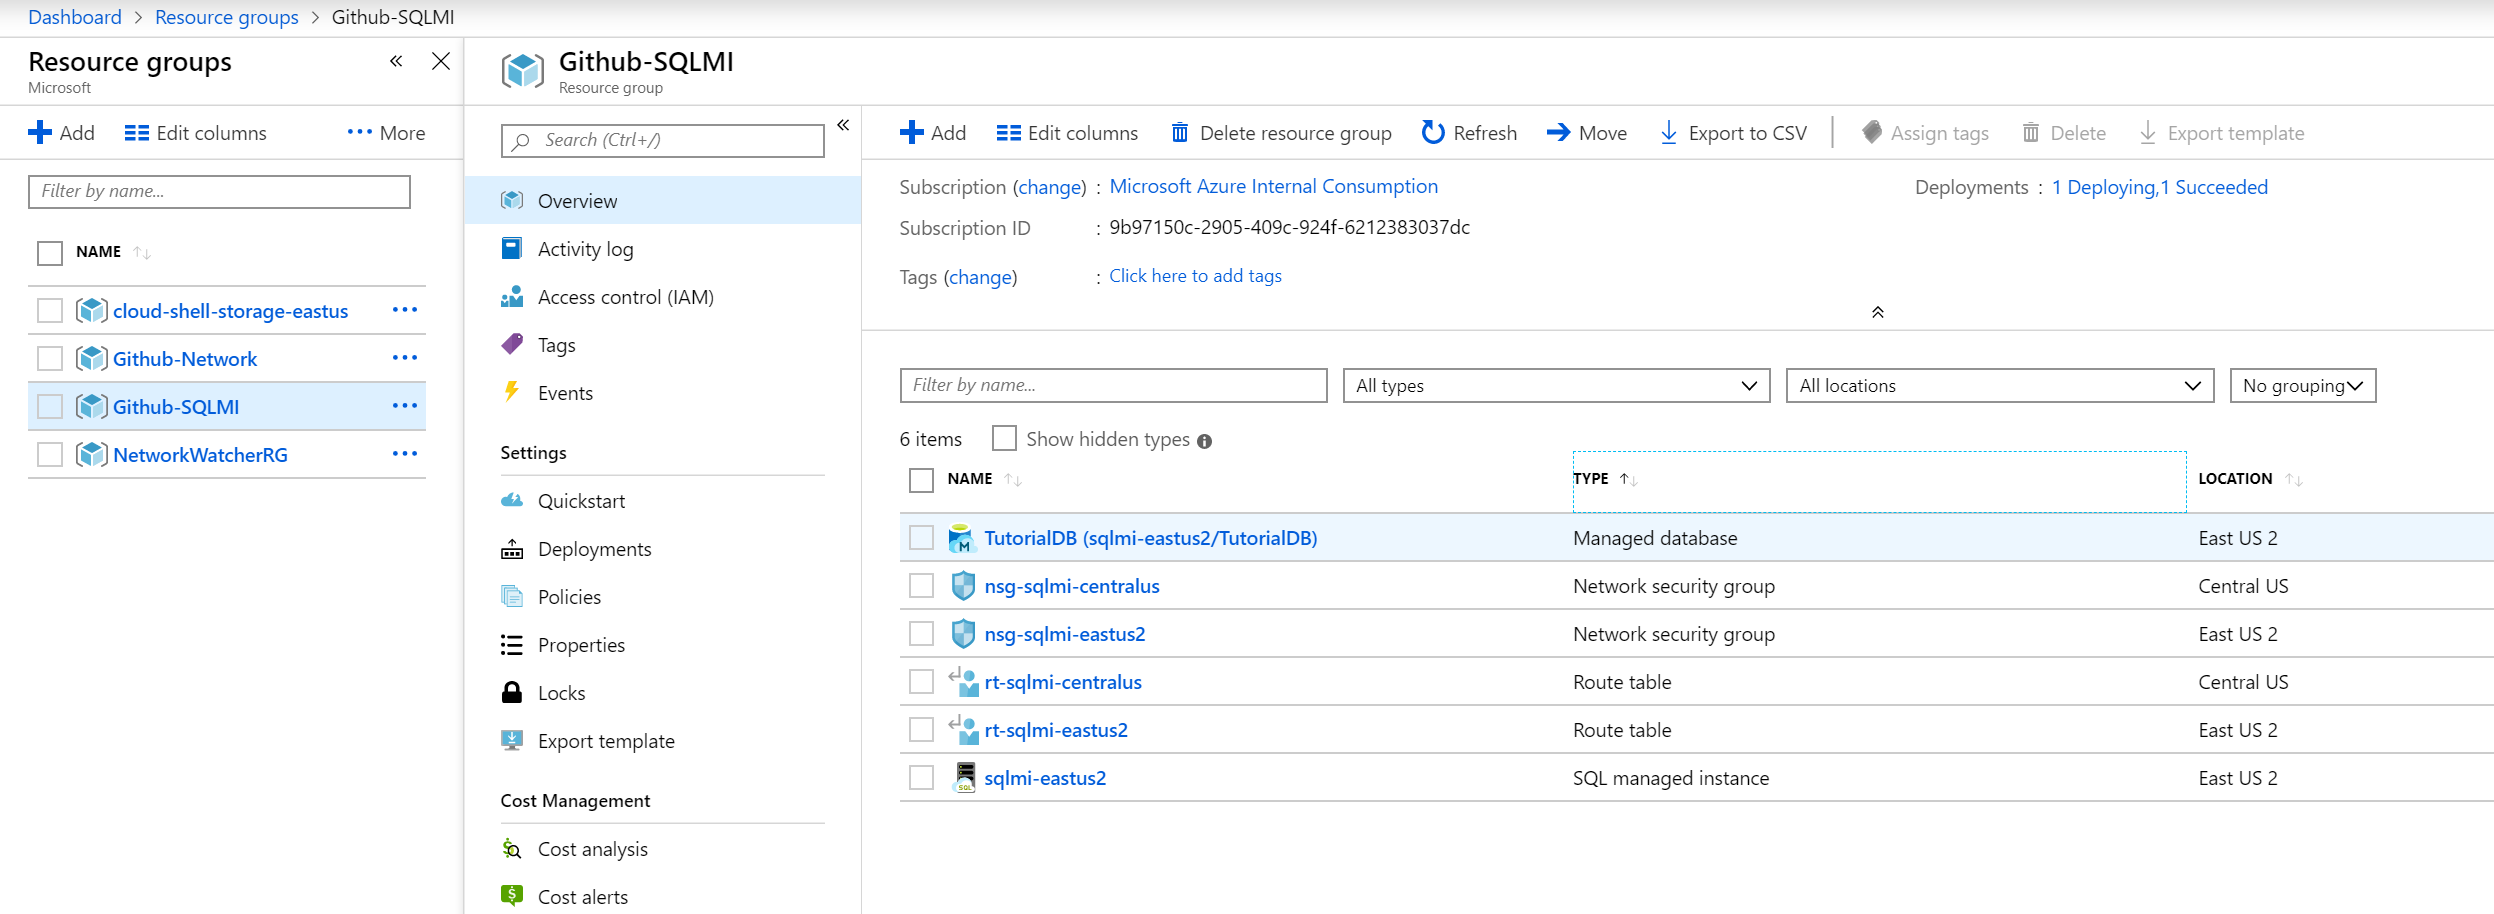Sort resources by TYPE column

[1605, 479]
